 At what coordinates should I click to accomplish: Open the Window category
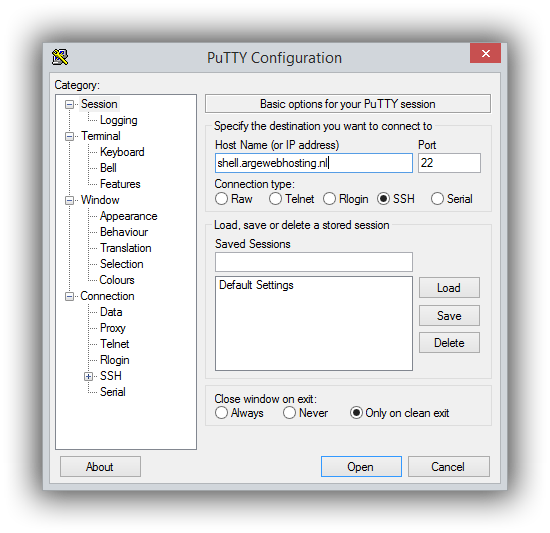(x=100, y=200)
